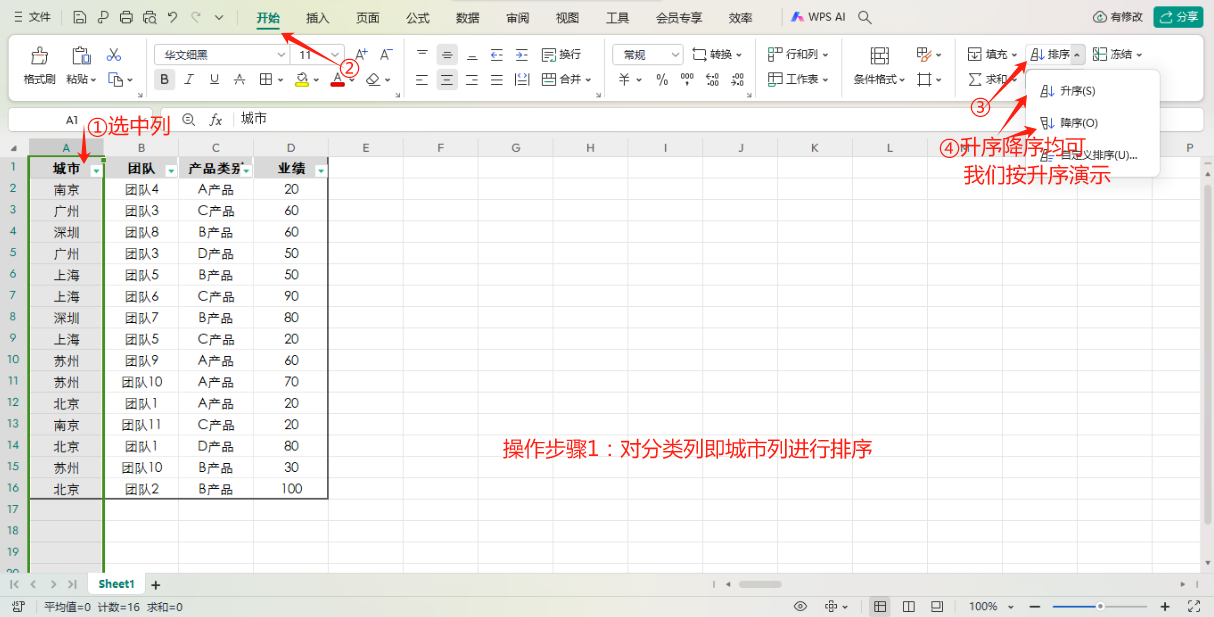
Task: Switch to the 视图 (View) tab
Action: click(567, 17)
